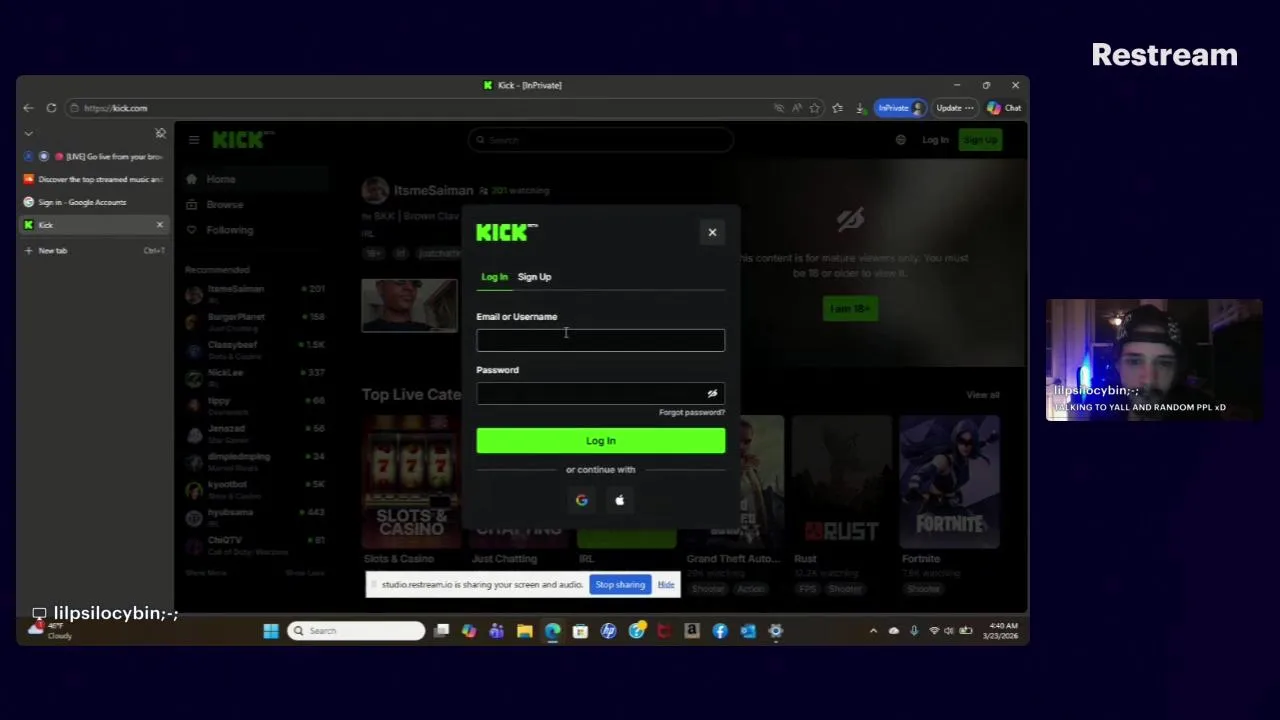Open the weather widget on taskbar

(48, 630)
